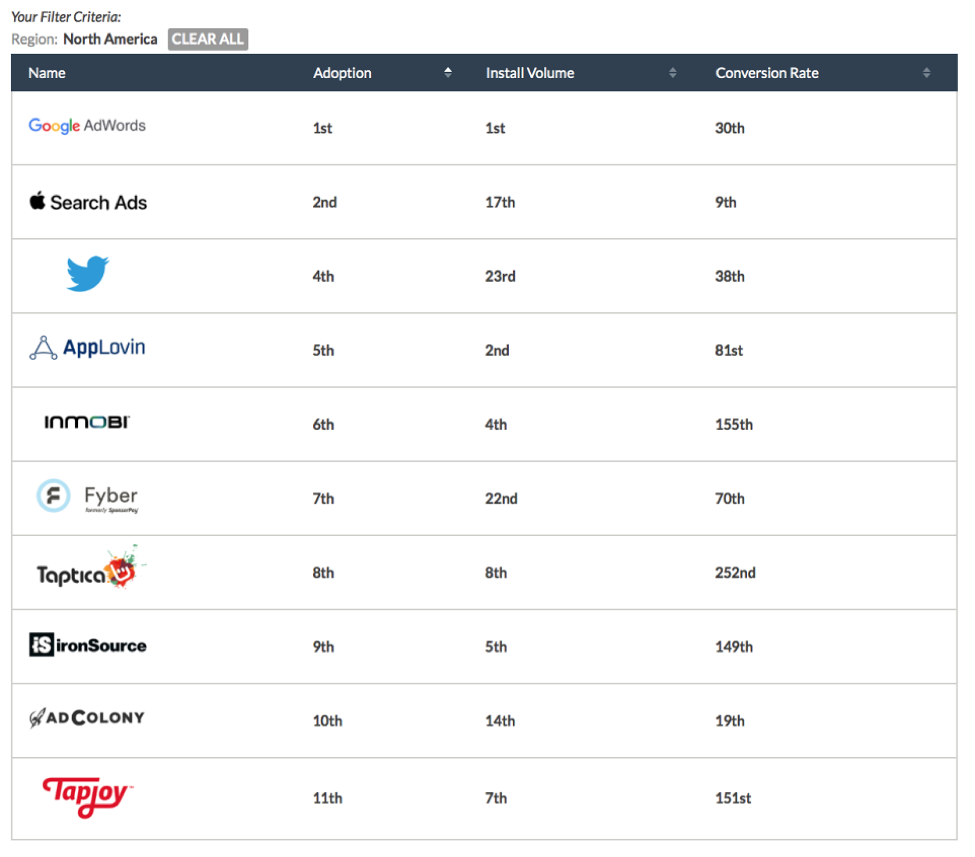Open the ironSource logo
975x857 pixels.
click(88, 645)
